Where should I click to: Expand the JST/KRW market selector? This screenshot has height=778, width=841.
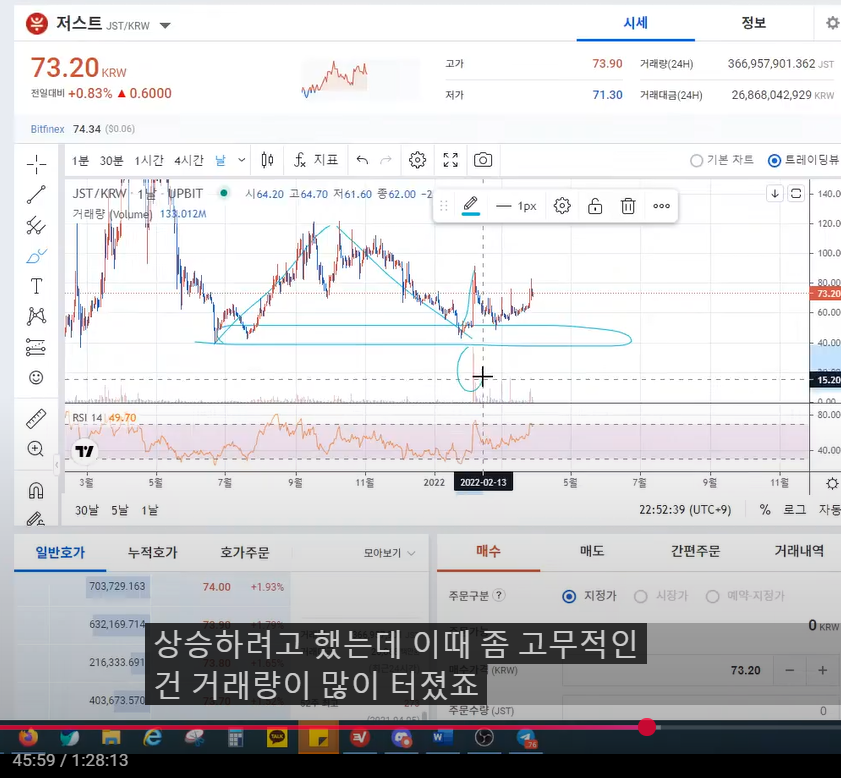click(165, 25)
